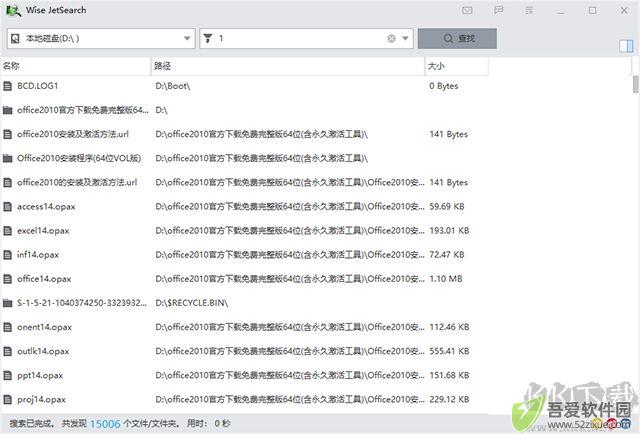This screenshot has height=434, width=640.
Task: Click file icon of ppt14.opax
Action: coord(7,375)
